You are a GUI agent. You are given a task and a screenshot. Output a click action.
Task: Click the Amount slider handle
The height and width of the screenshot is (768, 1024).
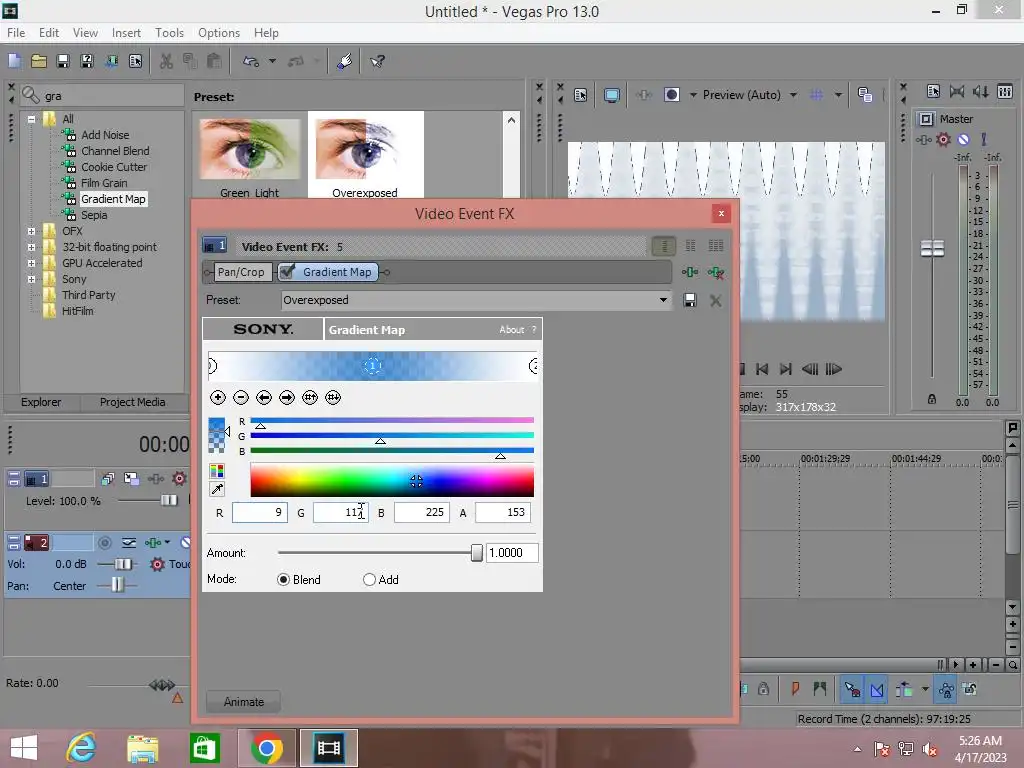(x=477, y=553)
